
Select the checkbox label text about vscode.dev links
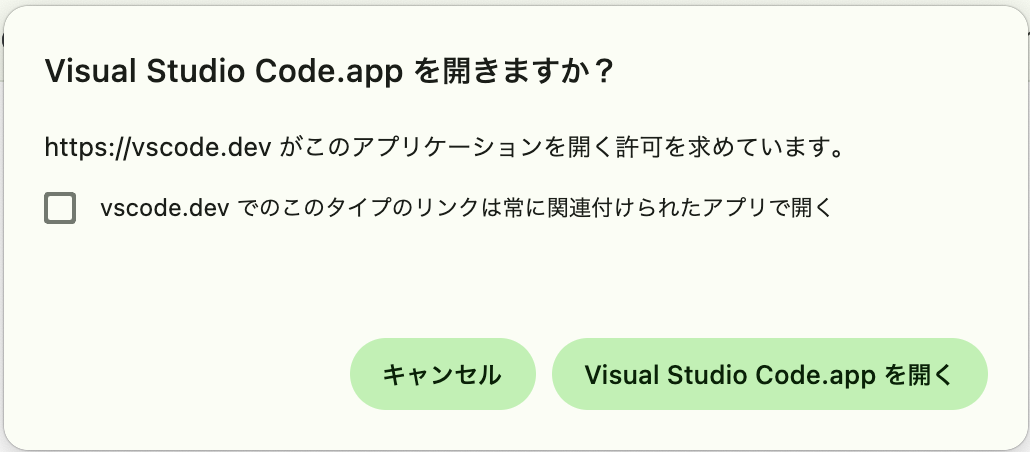(x=466, y=208)
